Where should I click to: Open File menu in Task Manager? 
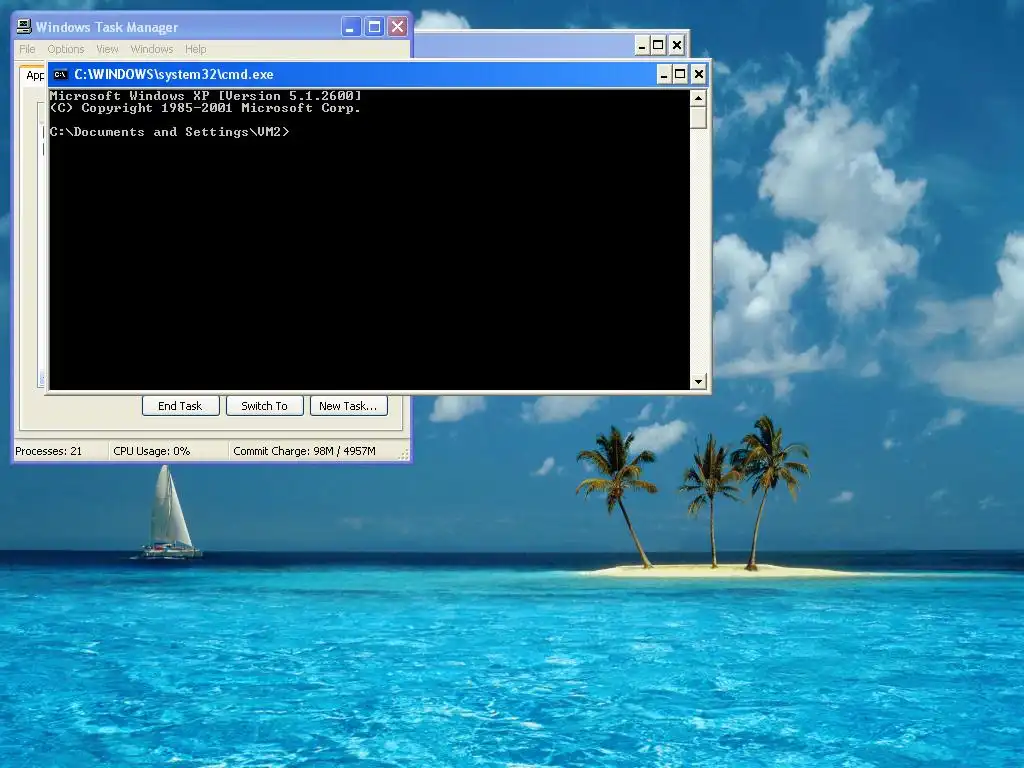pos(27,49)
